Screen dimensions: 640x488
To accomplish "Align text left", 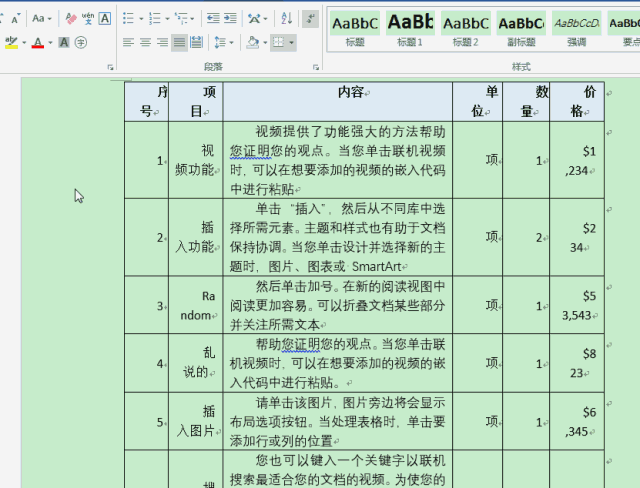I will click(128, 42).
